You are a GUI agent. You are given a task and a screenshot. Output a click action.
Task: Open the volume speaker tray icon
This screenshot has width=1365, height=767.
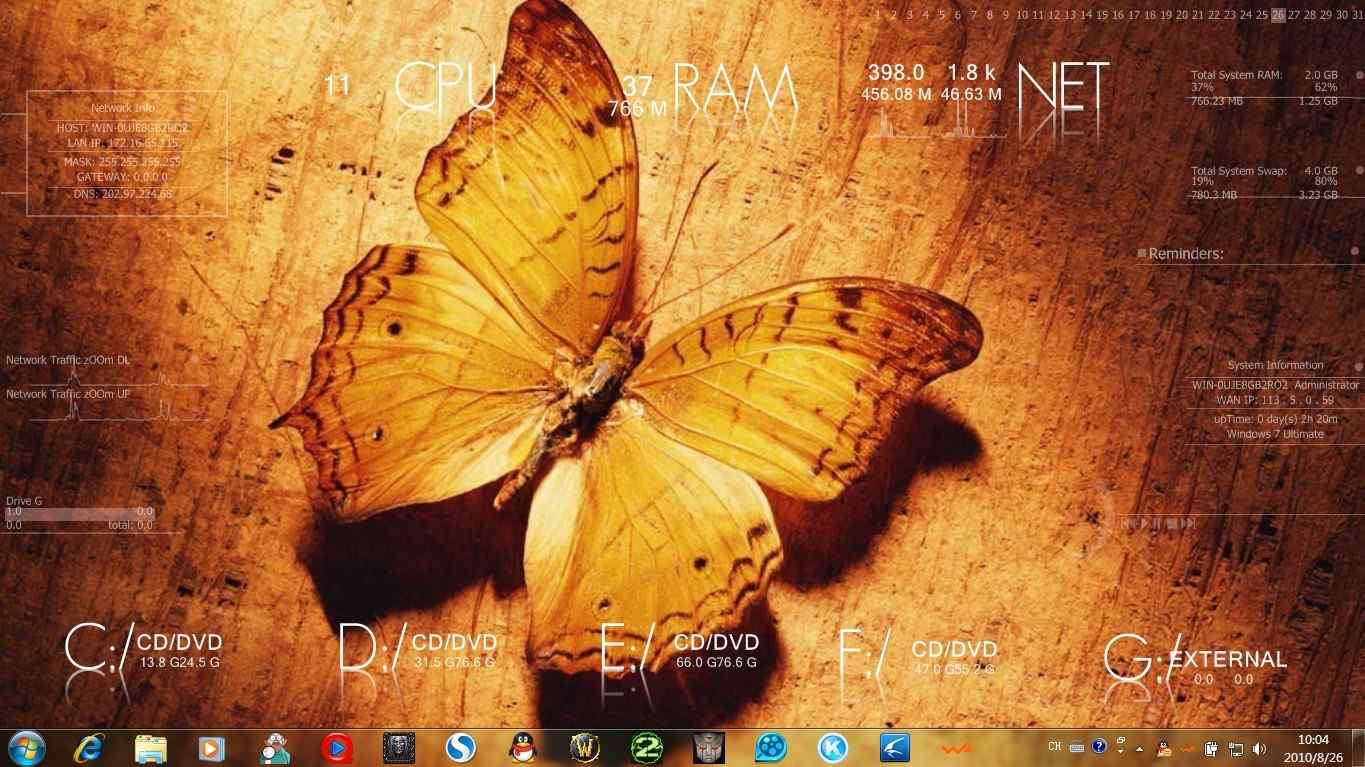point(1259,748)
